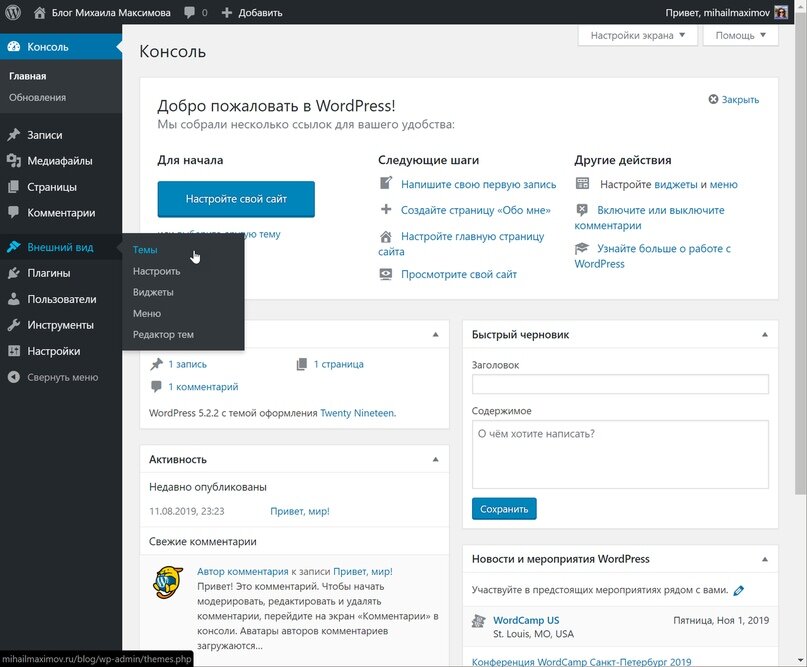This screenshot has width=807, height=667.
Task: Focus the Заголовок input field
Action: click(620, 384)
